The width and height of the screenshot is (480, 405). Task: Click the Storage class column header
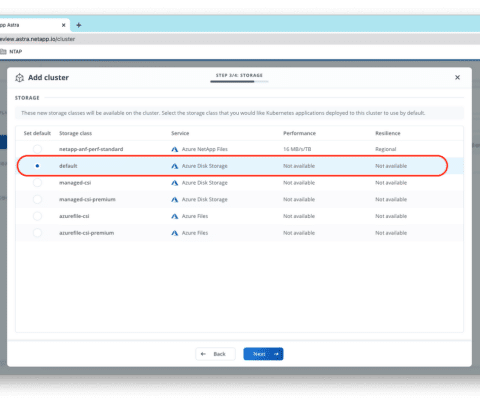pyautogui.click(x=75, y=133)
